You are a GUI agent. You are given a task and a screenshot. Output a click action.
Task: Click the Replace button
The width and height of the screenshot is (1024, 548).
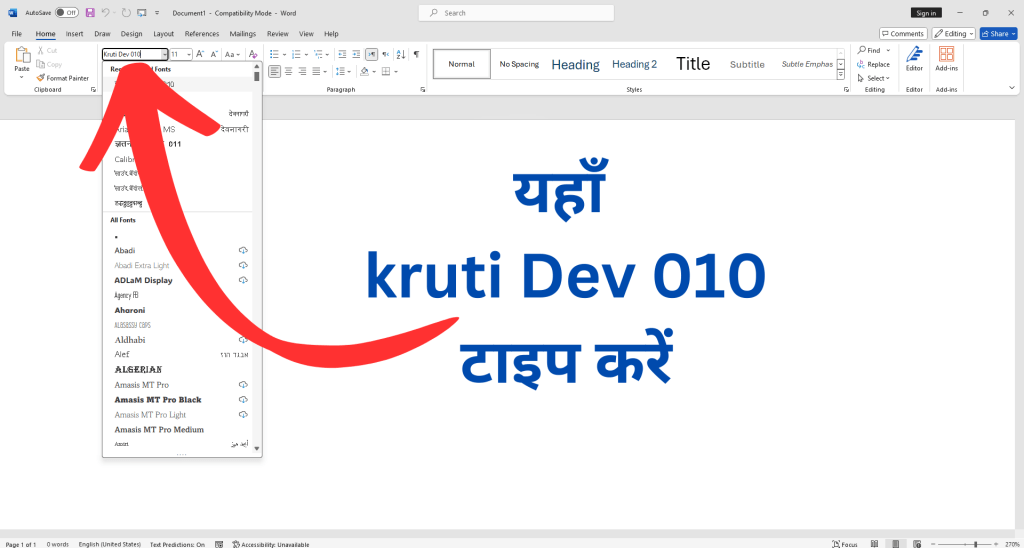873,64
